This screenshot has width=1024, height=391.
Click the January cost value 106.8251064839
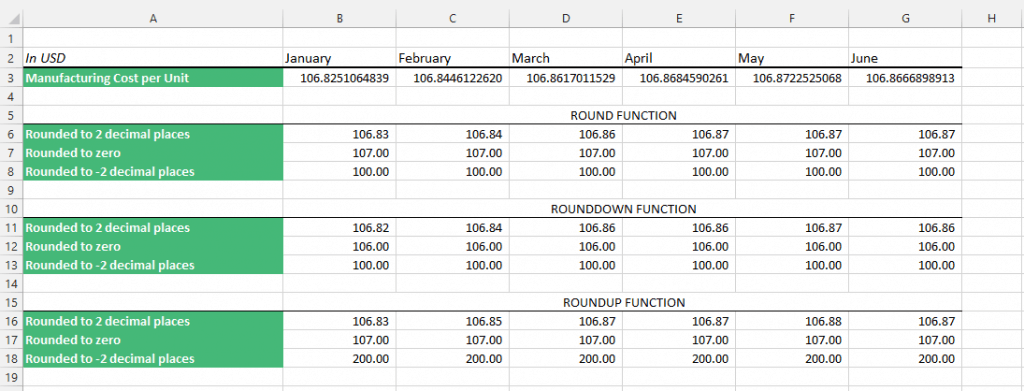point(340,78)
